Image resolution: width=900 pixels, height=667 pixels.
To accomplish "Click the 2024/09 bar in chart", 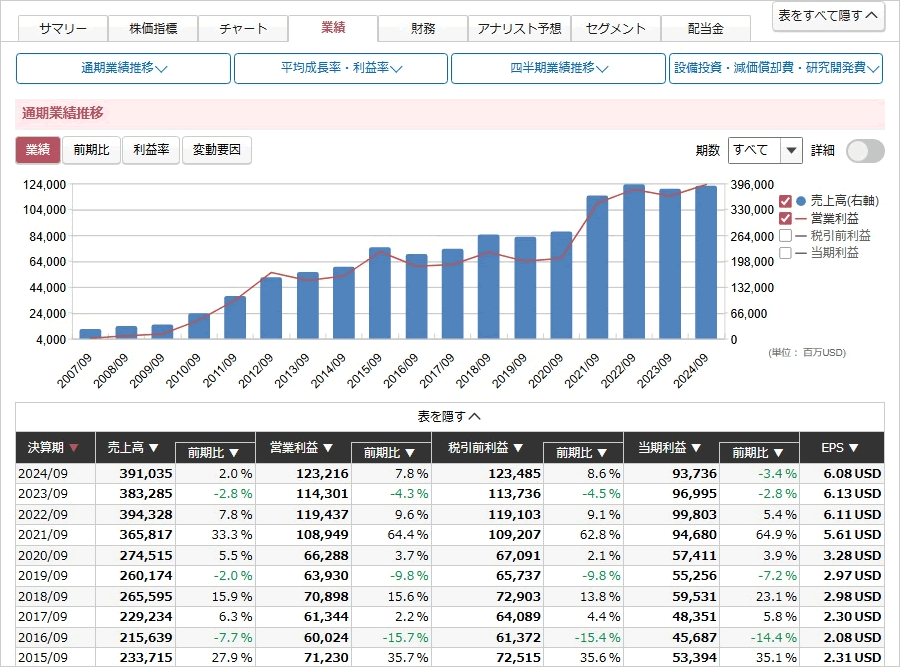I will coord(706,262).
